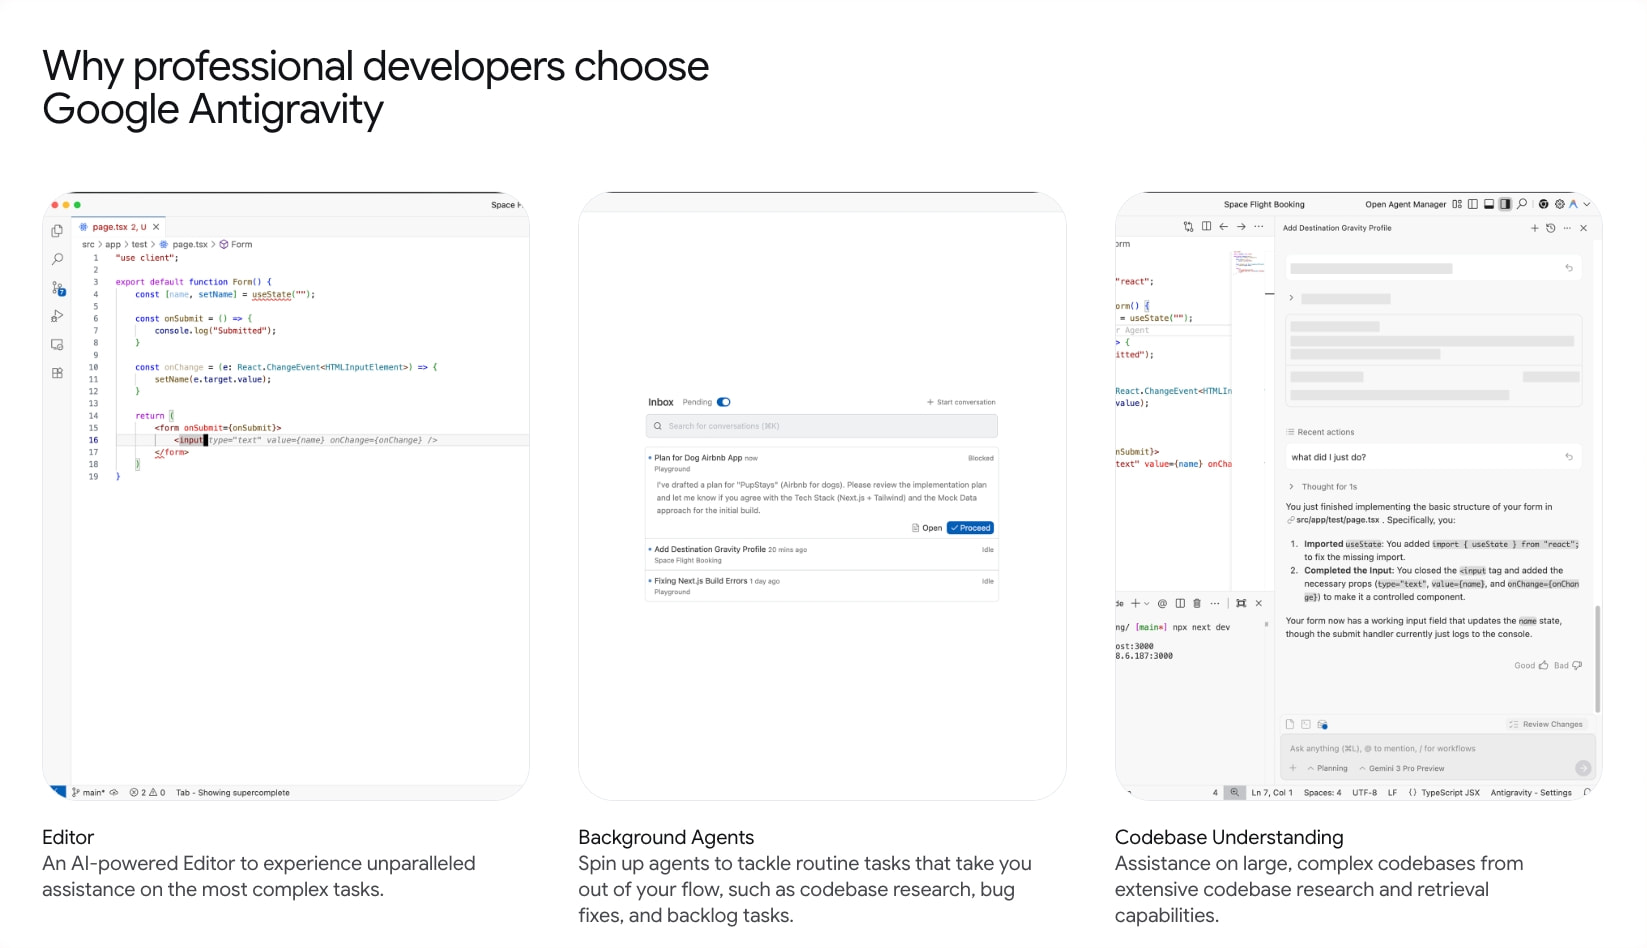Image resolution: width=1647 pixels, height=948 pixels.
Task: Open the settings gear in title bar
Action: (x=1559, y=204)
